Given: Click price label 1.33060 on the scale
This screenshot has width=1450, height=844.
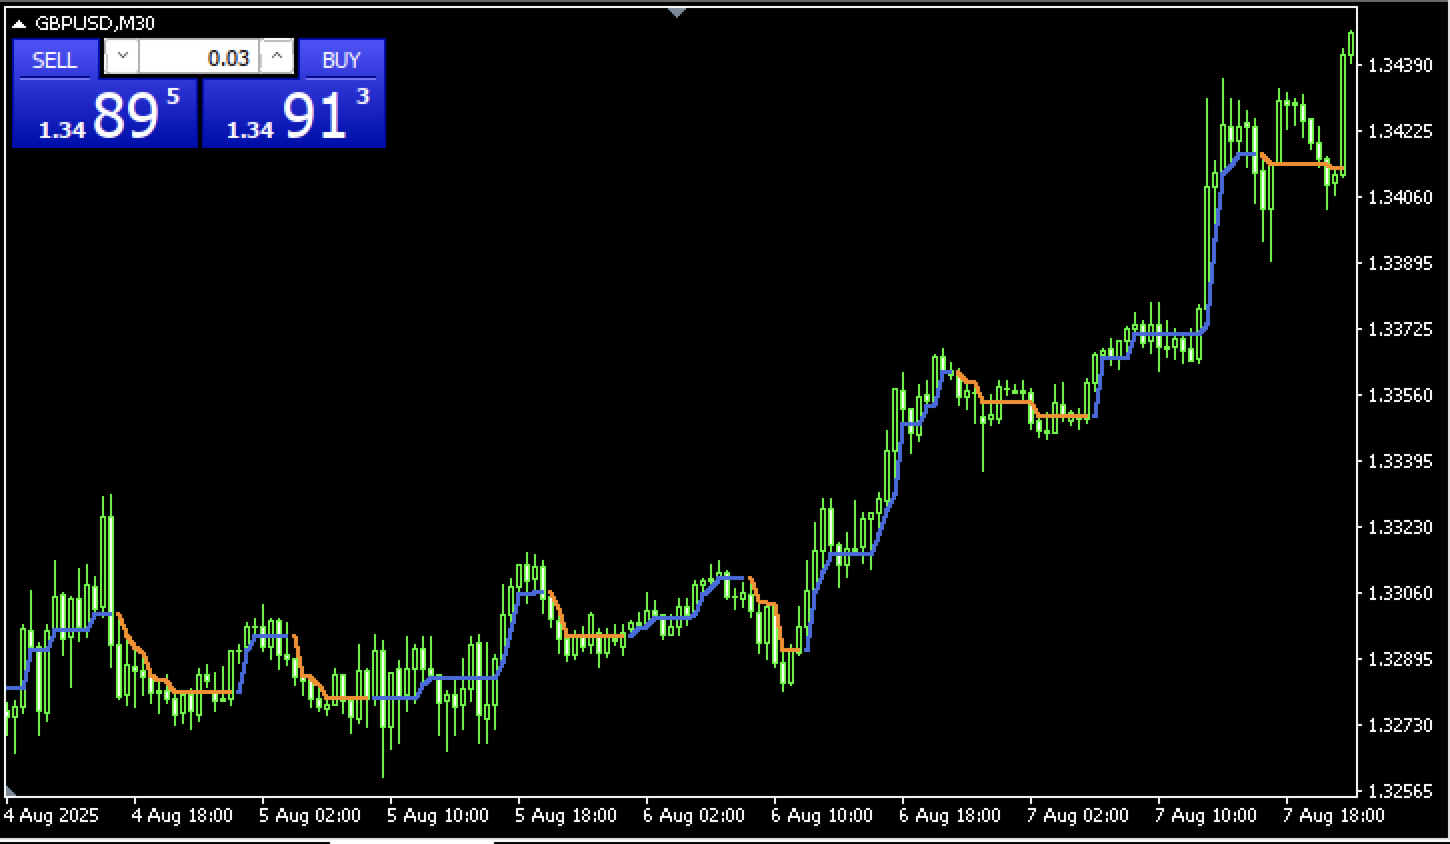Looking at the screenshot, I should (x=1400, y=593).
